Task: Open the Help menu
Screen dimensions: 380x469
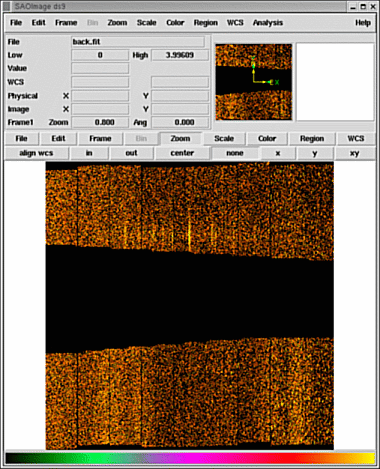Action: tap(363, 23)
